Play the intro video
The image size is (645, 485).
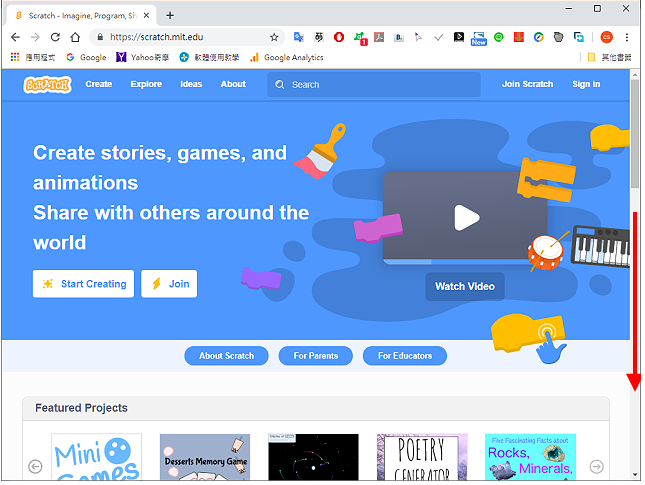point(466,218)
